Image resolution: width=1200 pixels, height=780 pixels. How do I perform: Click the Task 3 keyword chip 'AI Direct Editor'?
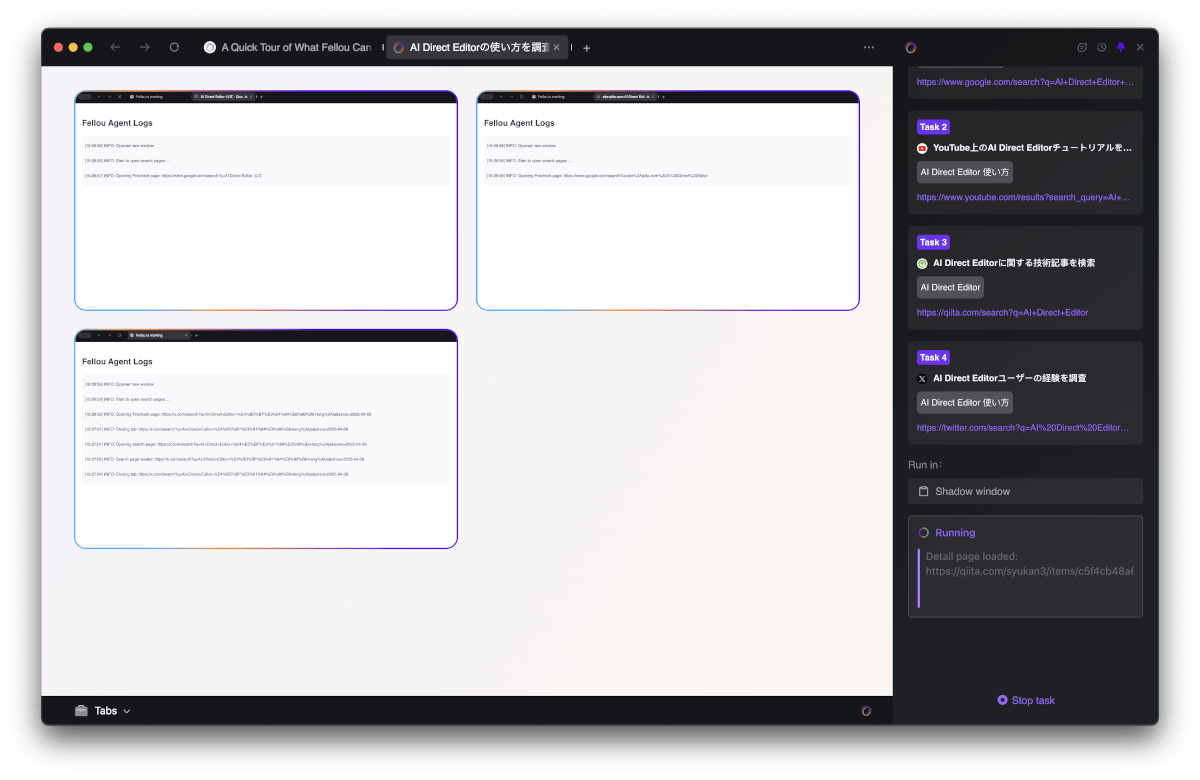coord(950,287)
